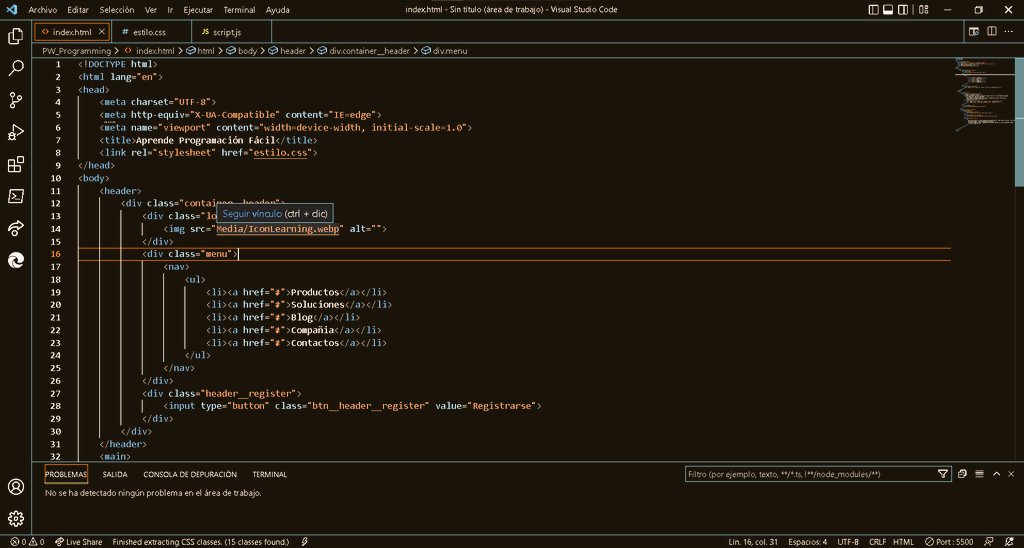
Task: Change CRLF line ending in status bar
Action: click(877, 542)
